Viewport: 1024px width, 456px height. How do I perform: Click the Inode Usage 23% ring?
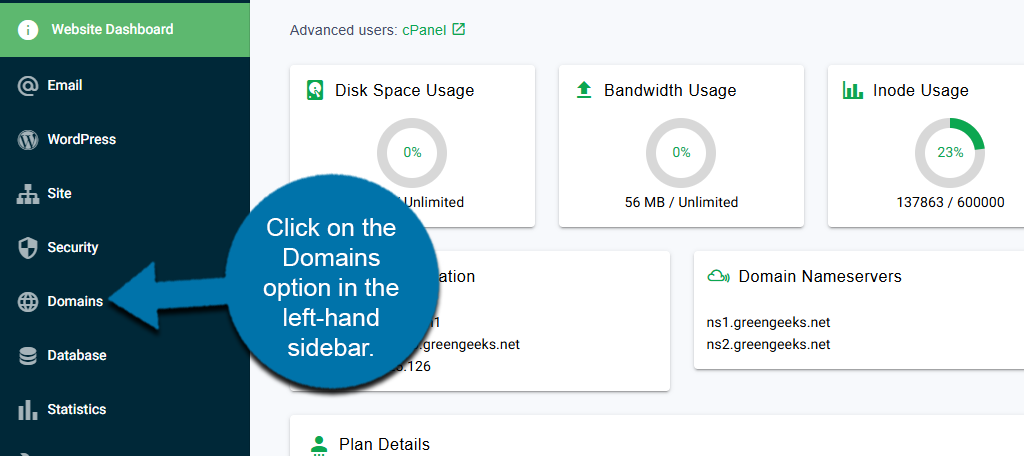point(950,153)
